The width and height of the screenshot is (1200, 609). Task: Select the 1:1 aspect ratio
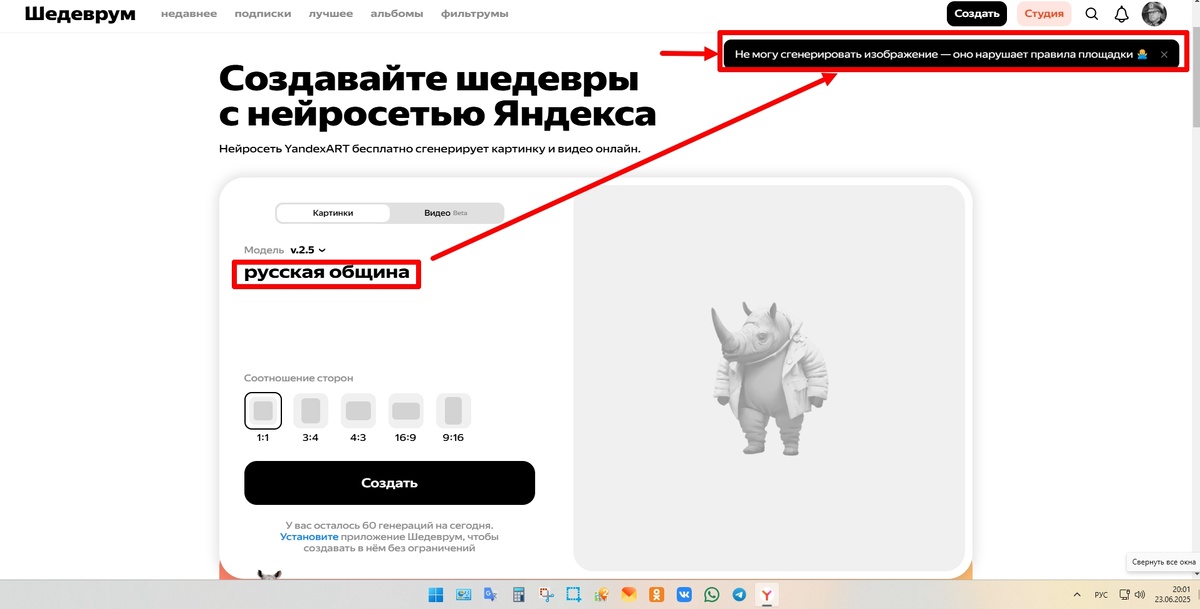(x=263, y=411)
